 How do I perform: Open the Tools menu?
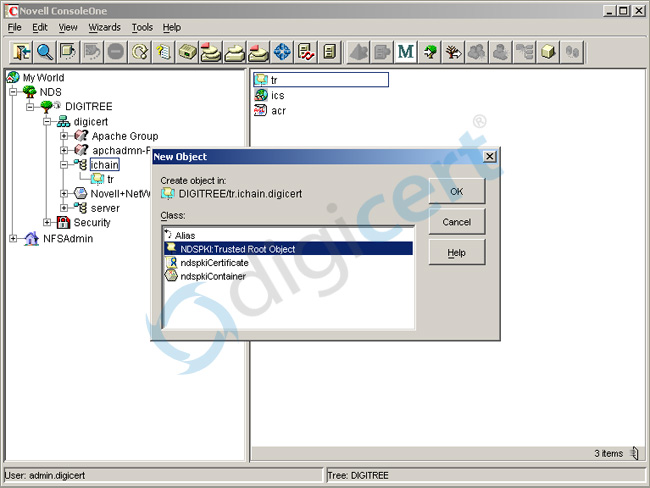[142, 27]
